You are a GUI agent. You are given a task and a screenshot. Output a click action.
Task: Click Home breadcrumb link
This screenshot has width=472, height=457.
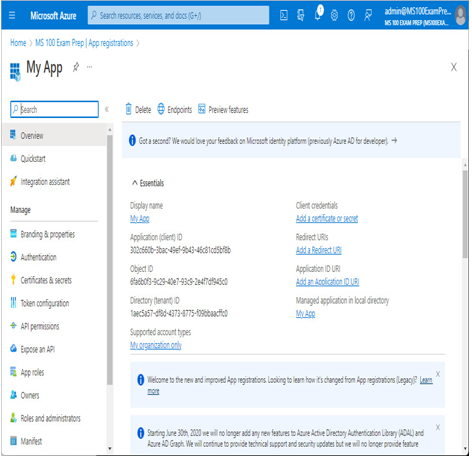coord(18,43)
